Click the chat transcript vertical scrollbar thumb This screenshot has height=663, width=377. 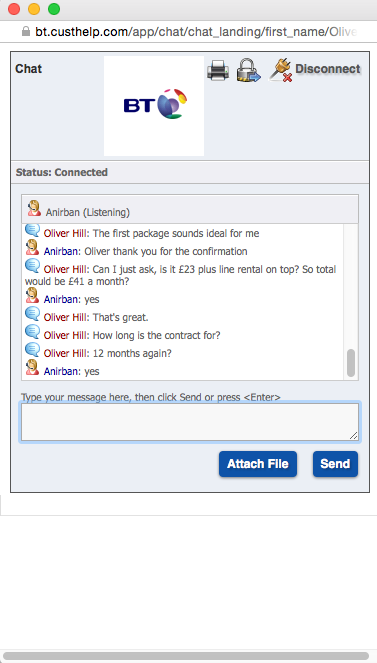tap(351, 363)
